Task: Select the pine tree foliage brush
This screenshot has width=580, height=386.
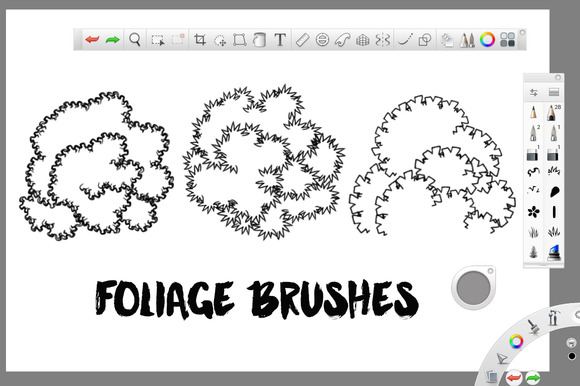Action: click(x=533, y=252)
